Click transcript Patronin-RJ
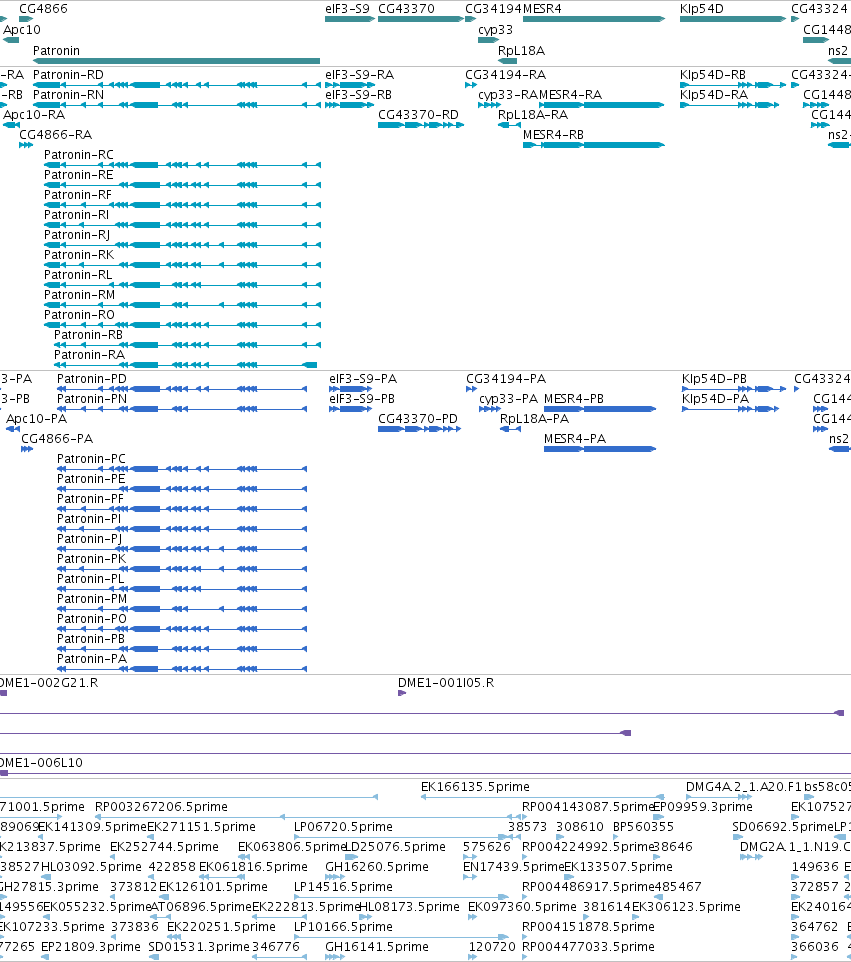The height and width of the screenshot is (962, 851). click(182, 245)
